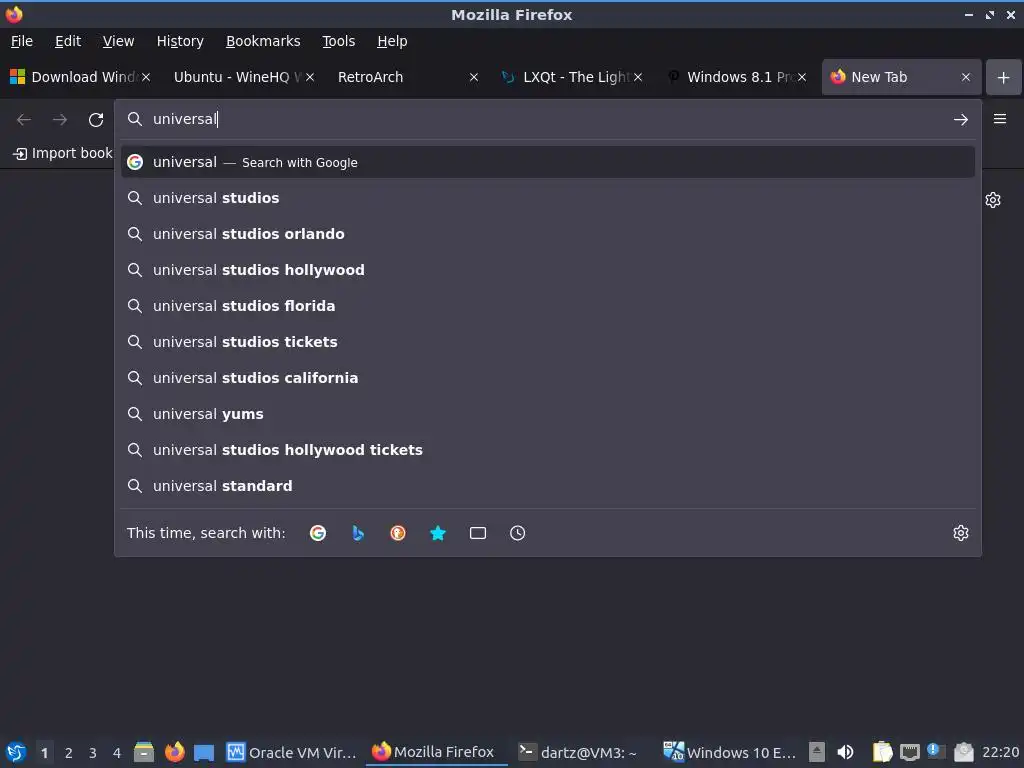Choose 'universal yums' suggestion
This screenshot has width=1024, height=768.
click(x=548, y=414)
